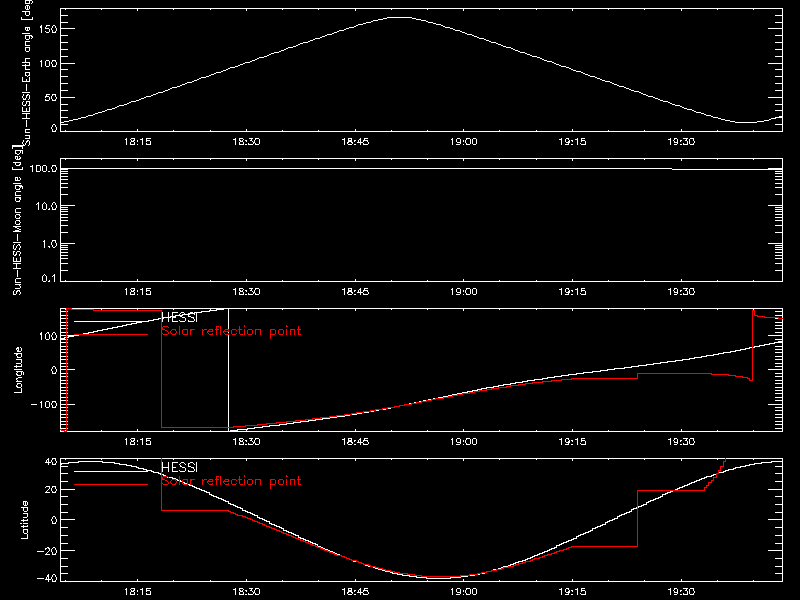This screenshot has height=600, width=800.
Task: Click '18:30' time label under Moon angle plot
Action: (246, 292)
